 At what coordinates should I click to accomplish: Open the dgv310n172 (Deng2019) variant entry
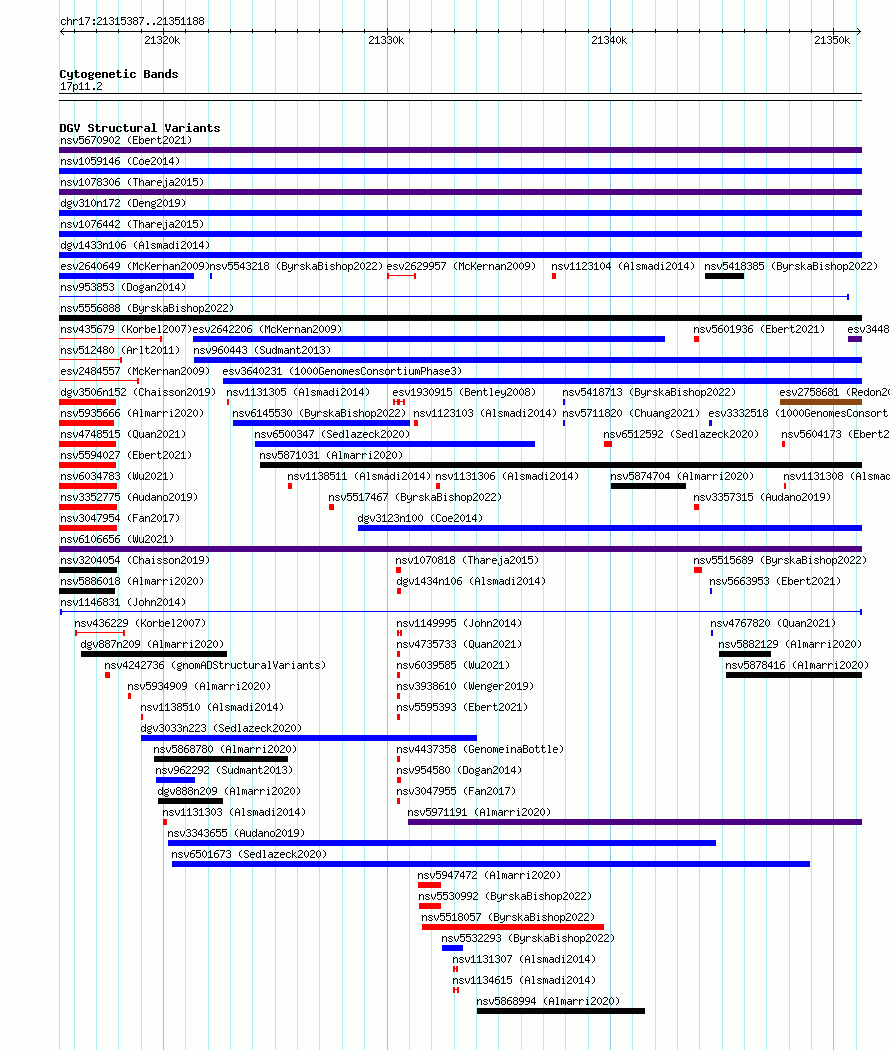(x=123, y=203)
